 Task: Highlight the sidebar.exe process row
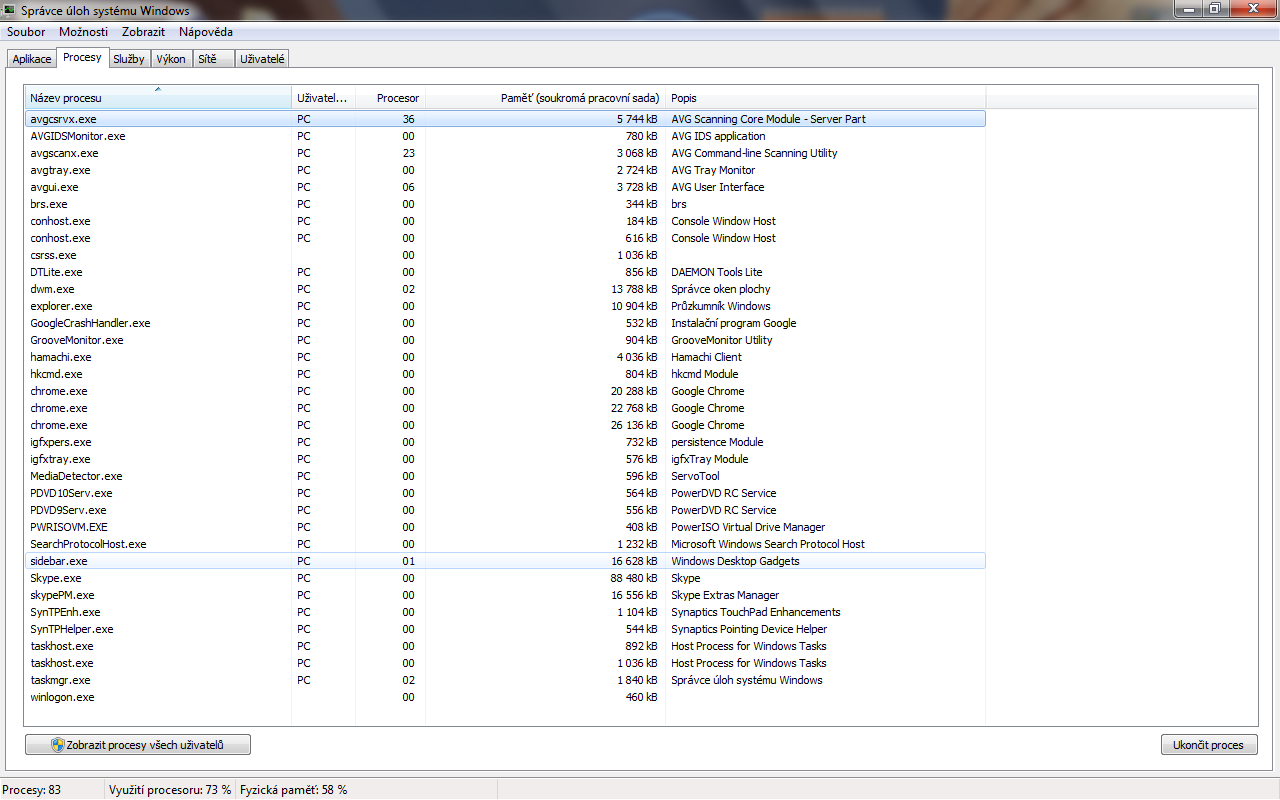click(59, 561)
